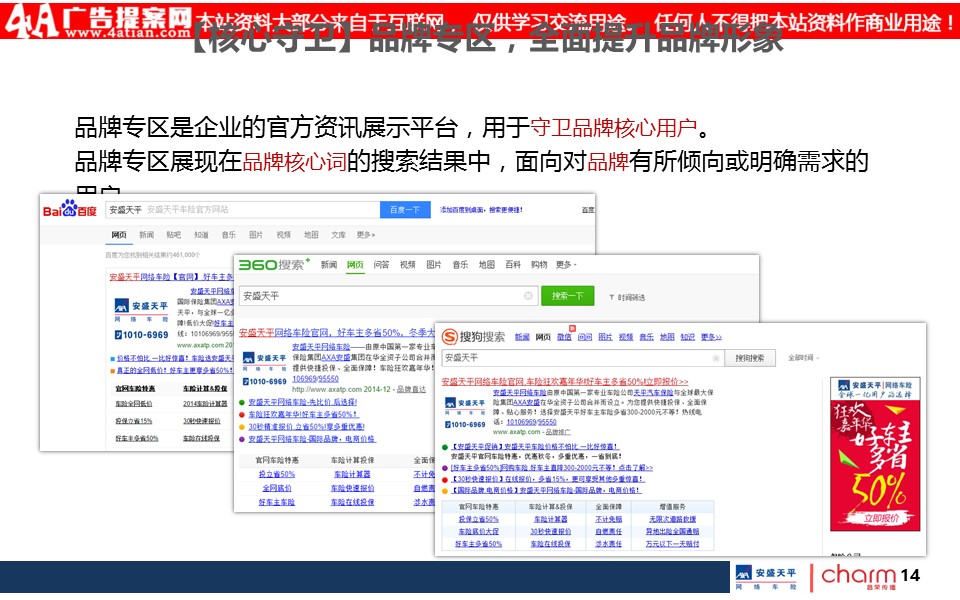Open the 更多» menu in Baidu tabs
This screenshot has width=960, height=600.
(x=366, y=234)
